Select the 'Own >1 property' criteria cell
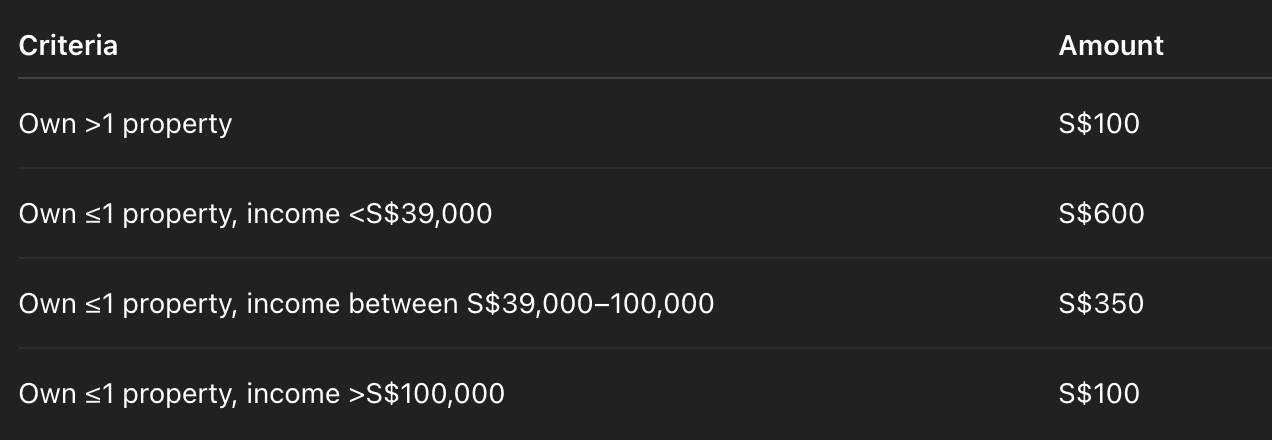 (x=125, y=124)
